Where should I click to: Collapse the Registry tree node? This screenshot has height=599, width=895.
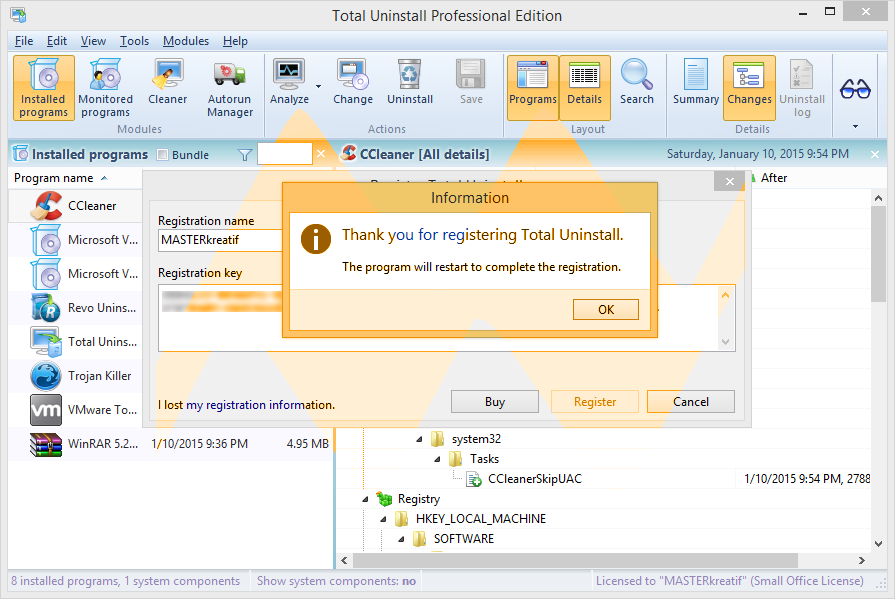tap(365, 499)
